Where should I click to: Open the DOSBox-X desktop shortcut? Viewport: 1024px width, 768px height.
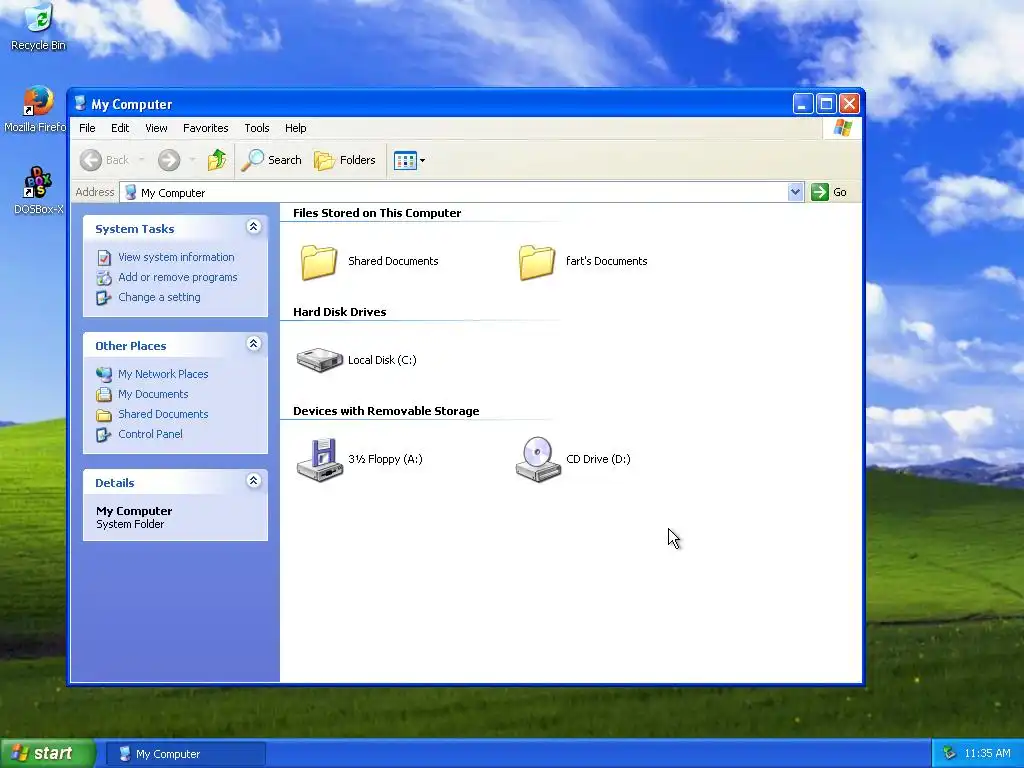(x=39, y=191)
